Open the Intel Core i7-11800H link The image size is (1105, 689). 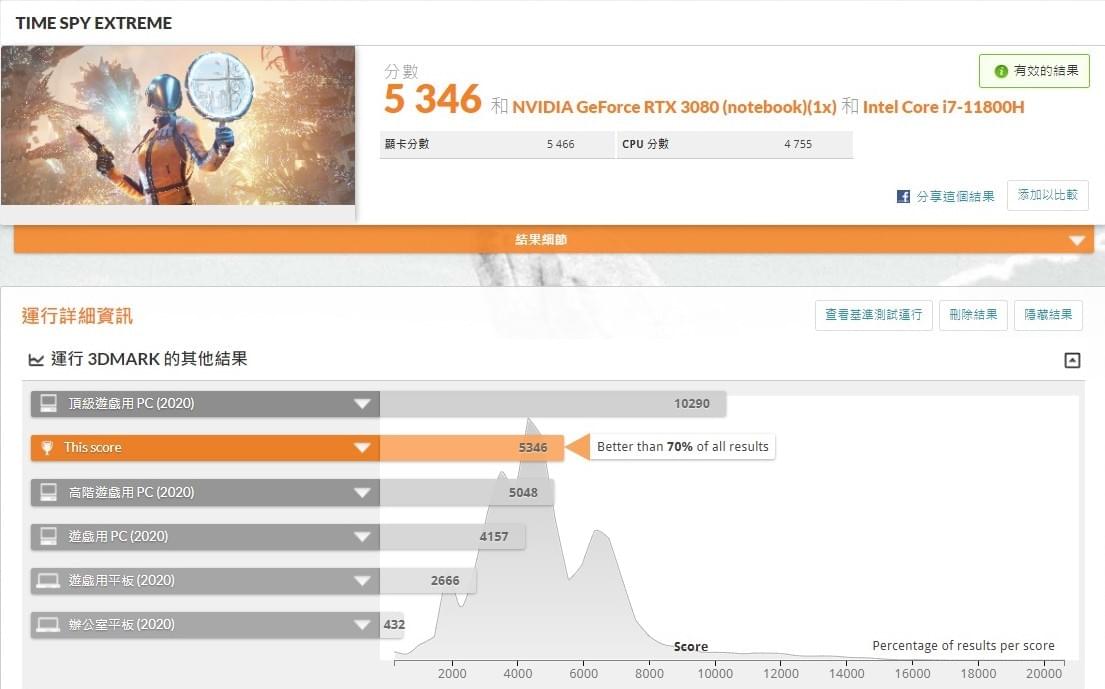(943, 107)
